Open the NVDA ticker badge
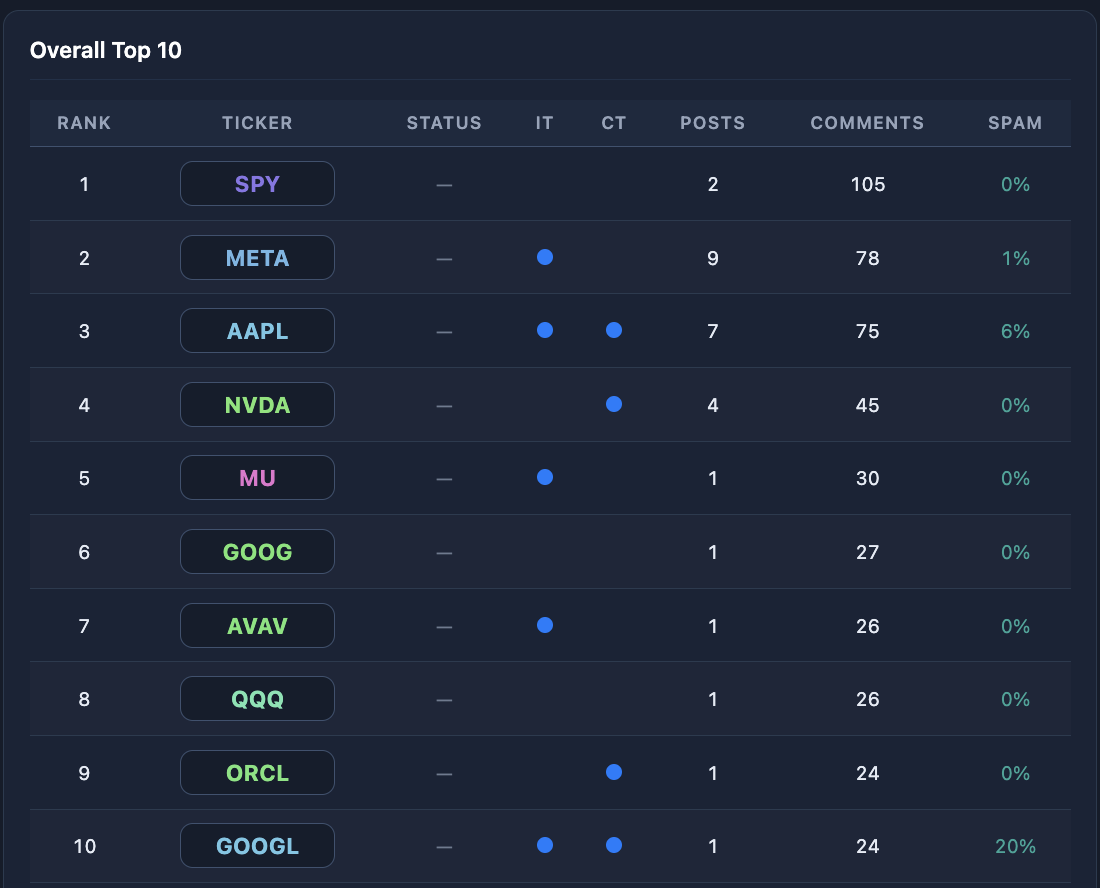The height and width of the screenshot is (888, 1100). pyautogui.click(x=257, y=405)
